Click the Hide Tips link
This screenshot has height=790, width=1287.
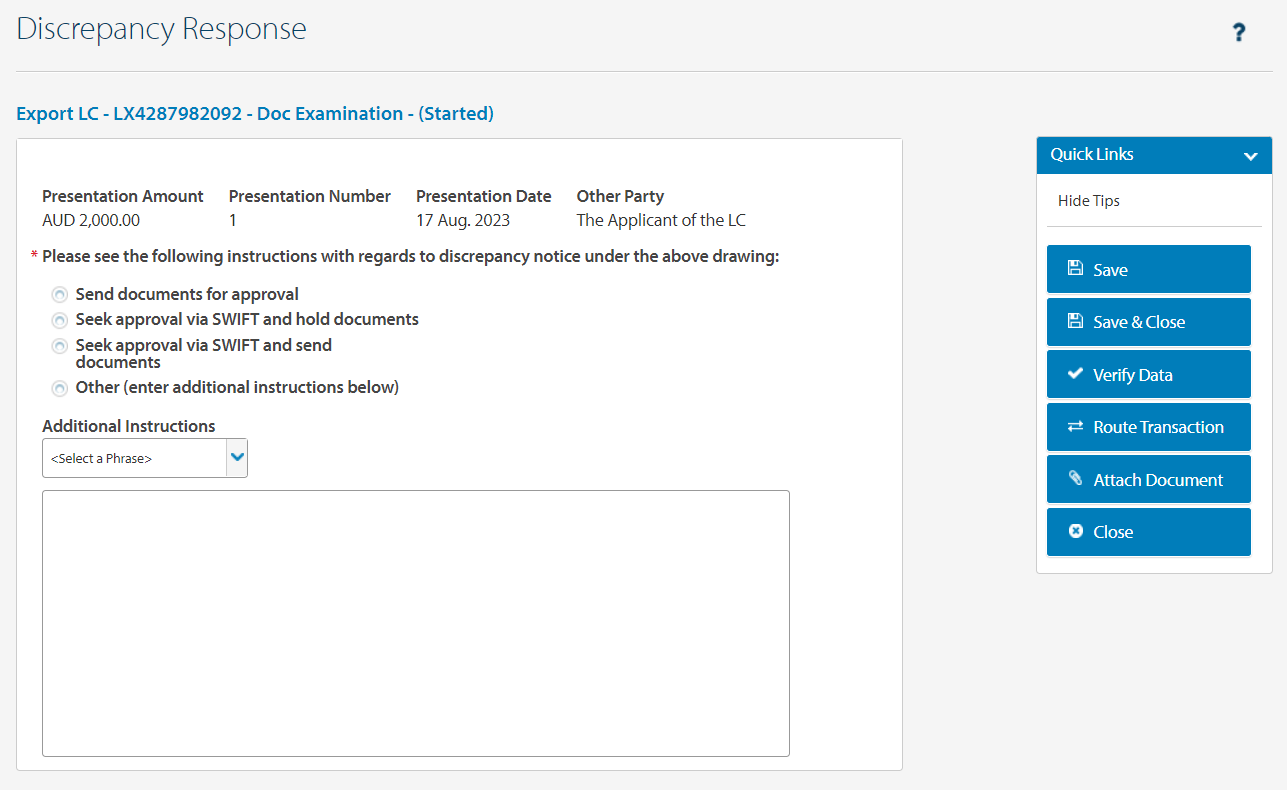pos(1088,201)
